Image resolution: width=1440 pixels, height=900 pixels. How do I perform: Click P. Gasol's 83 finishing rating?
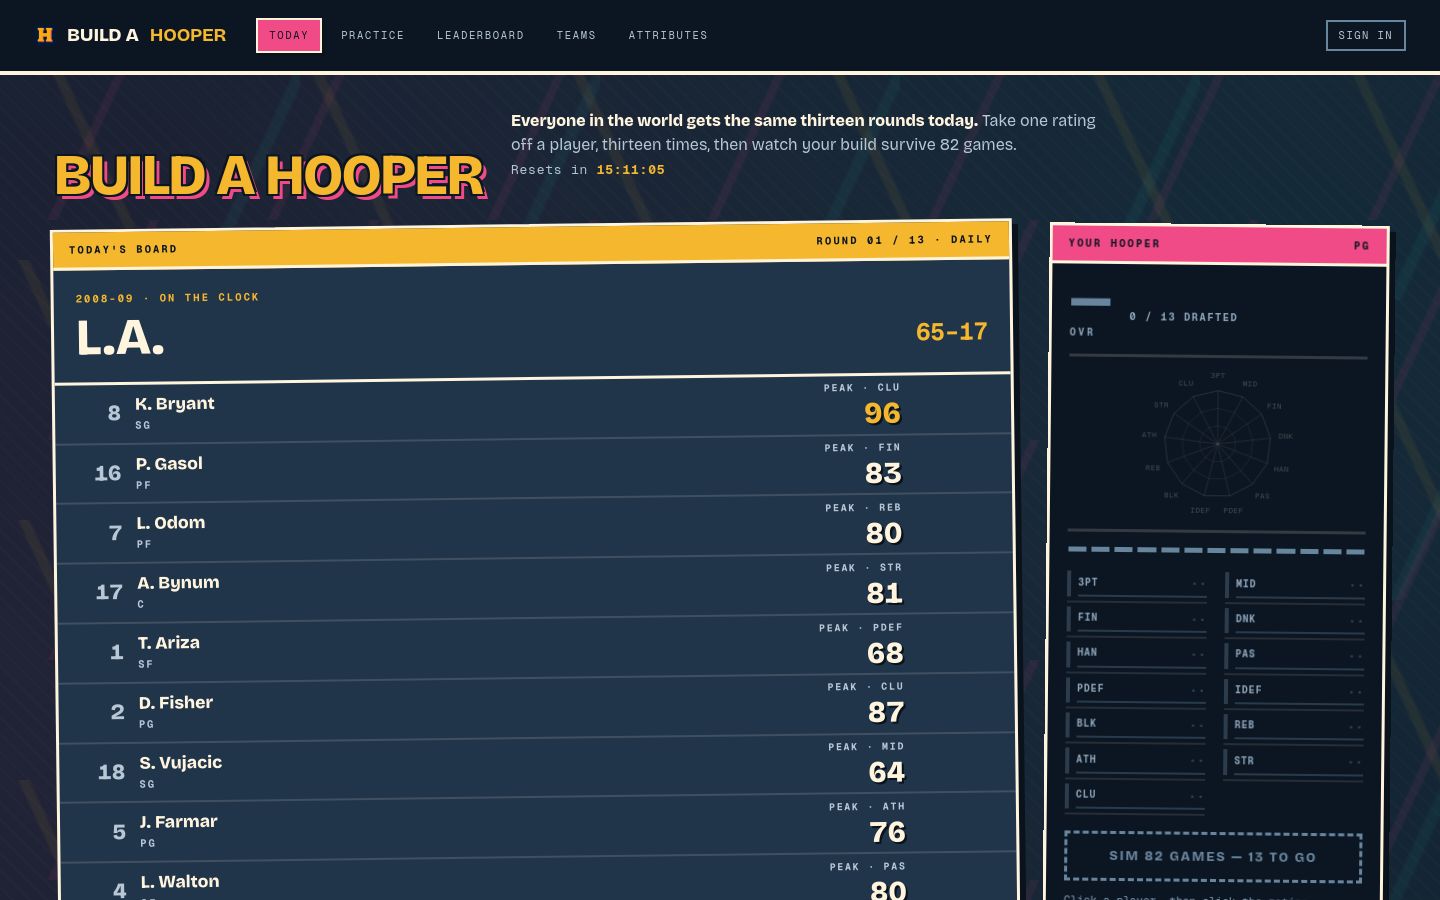pos(883,473)
